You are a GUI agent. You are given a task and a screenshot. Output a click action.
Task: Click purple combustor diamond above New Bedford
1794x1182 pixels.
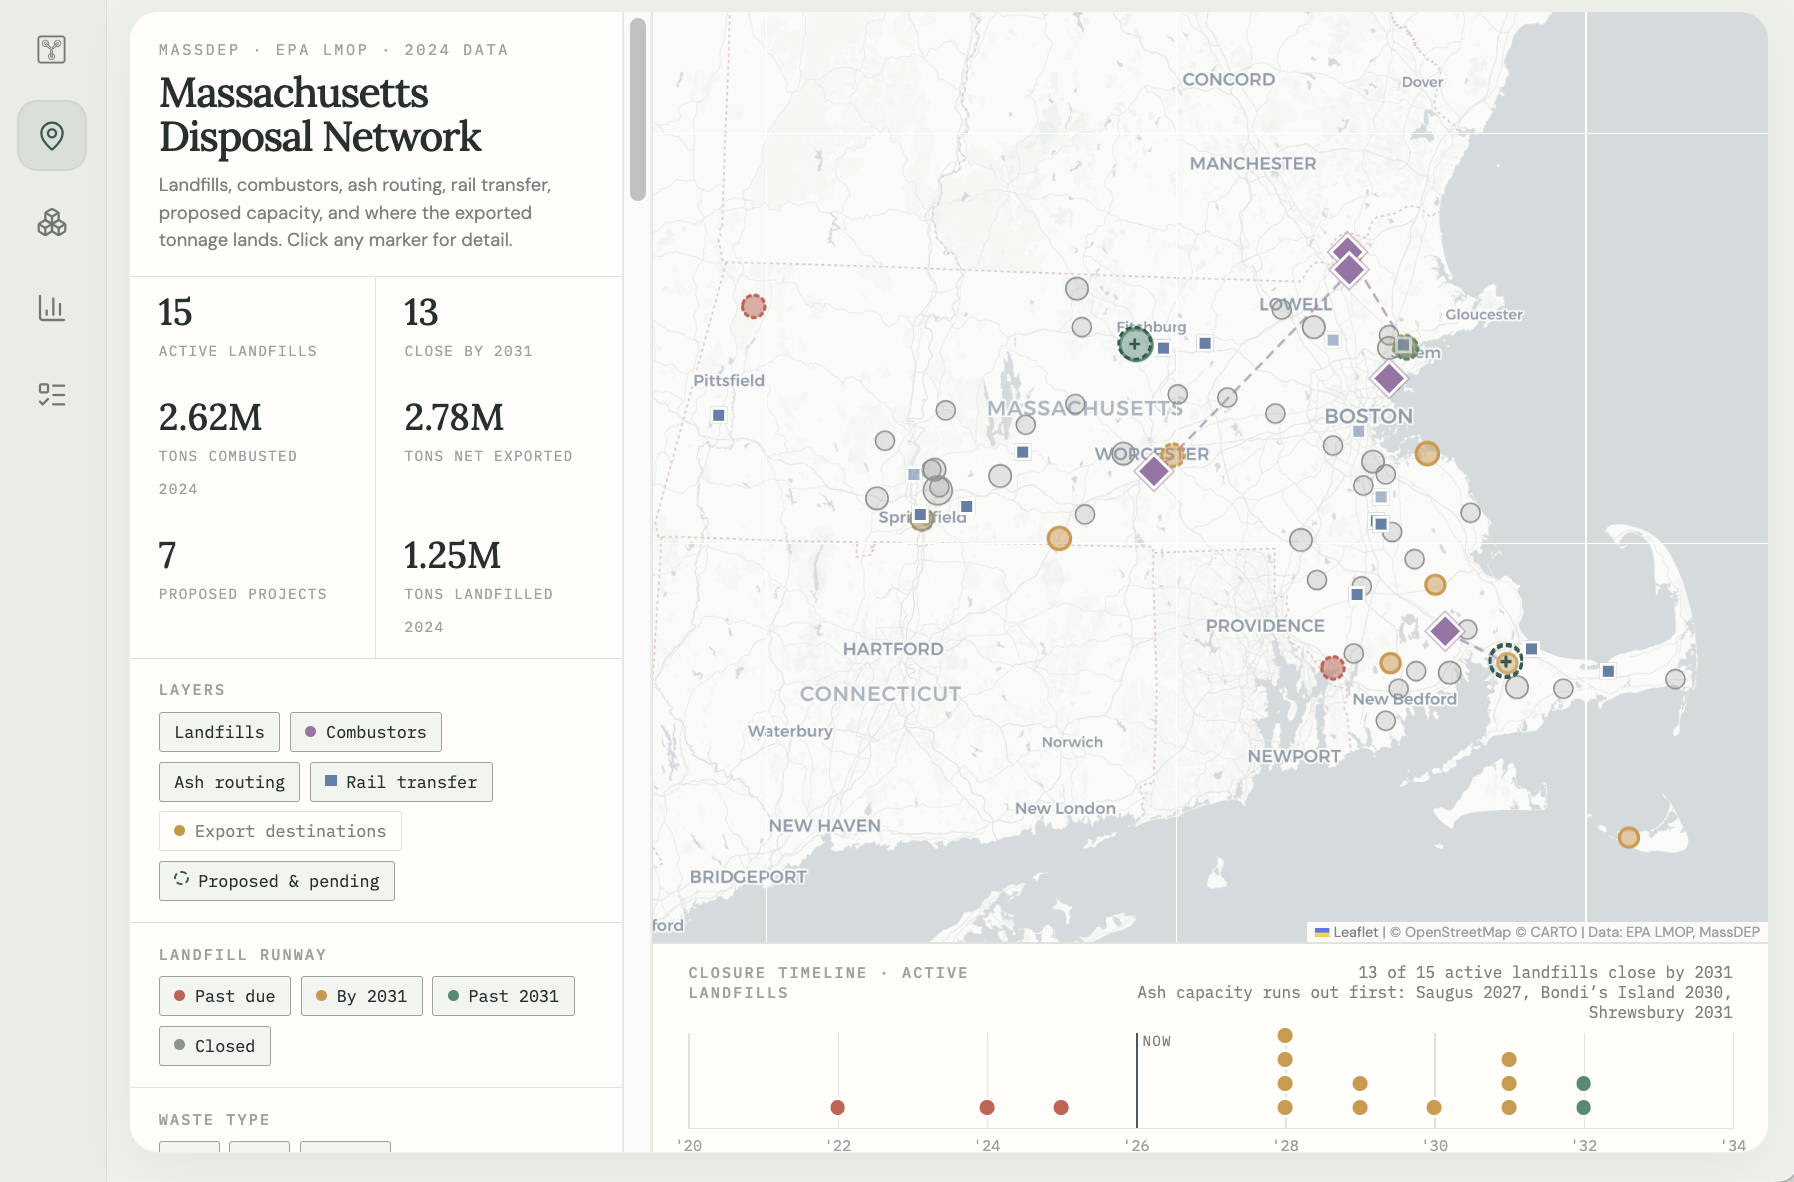click(1444, 631)
